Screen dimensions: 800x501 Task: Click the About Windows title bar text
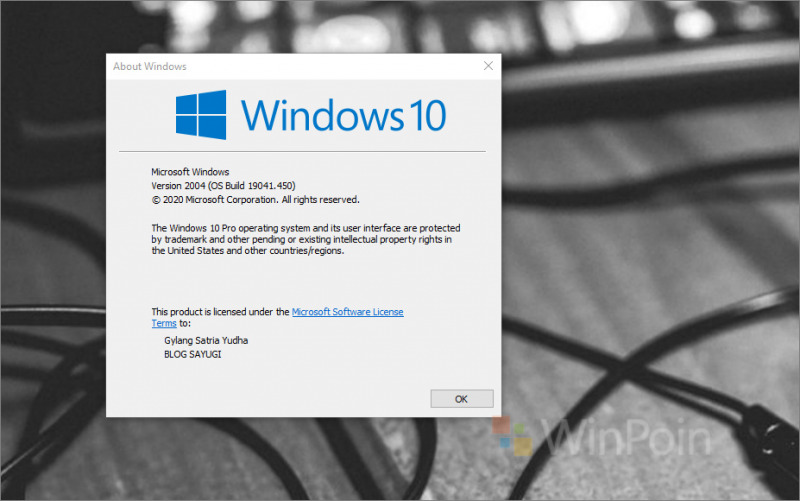149,66
